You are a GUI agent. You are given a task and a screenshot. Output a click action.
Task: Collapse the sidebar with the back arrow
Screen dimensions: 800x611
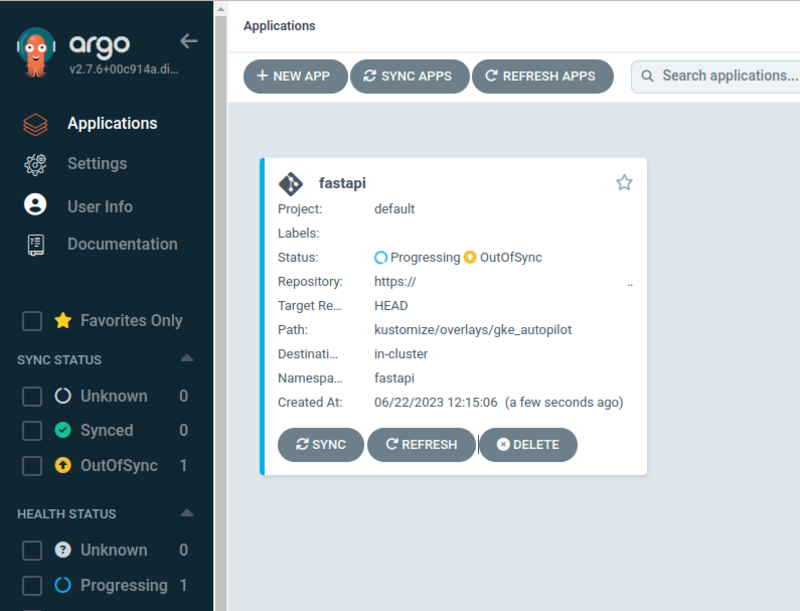click(x=189, y=41)
